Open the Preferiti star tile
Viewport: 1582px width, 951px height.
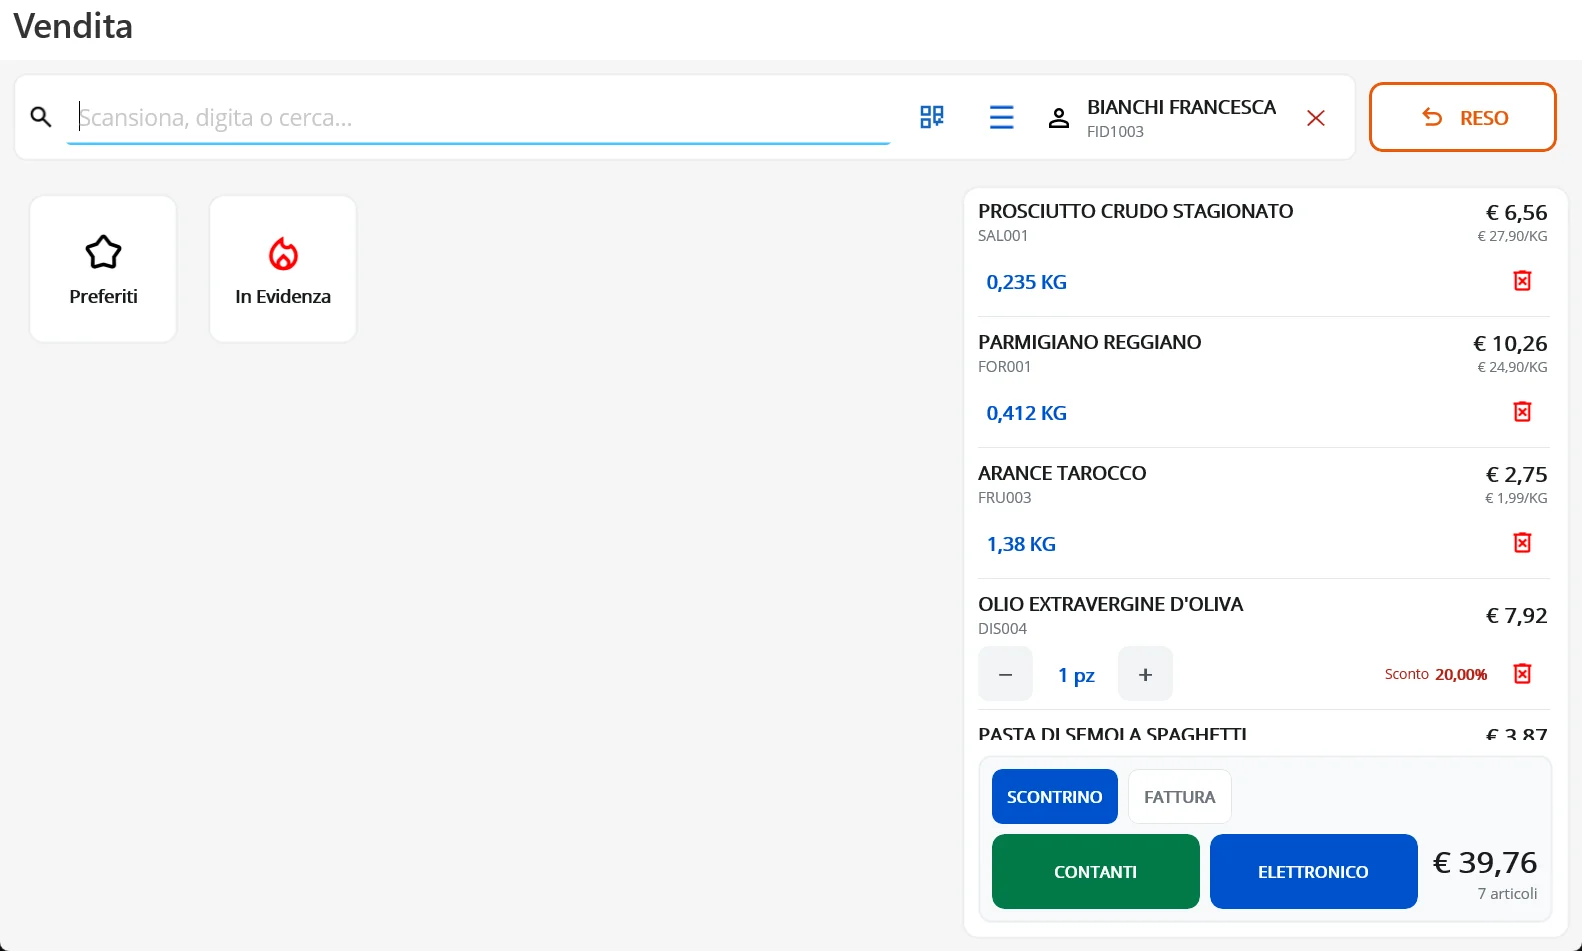(103, 269)
